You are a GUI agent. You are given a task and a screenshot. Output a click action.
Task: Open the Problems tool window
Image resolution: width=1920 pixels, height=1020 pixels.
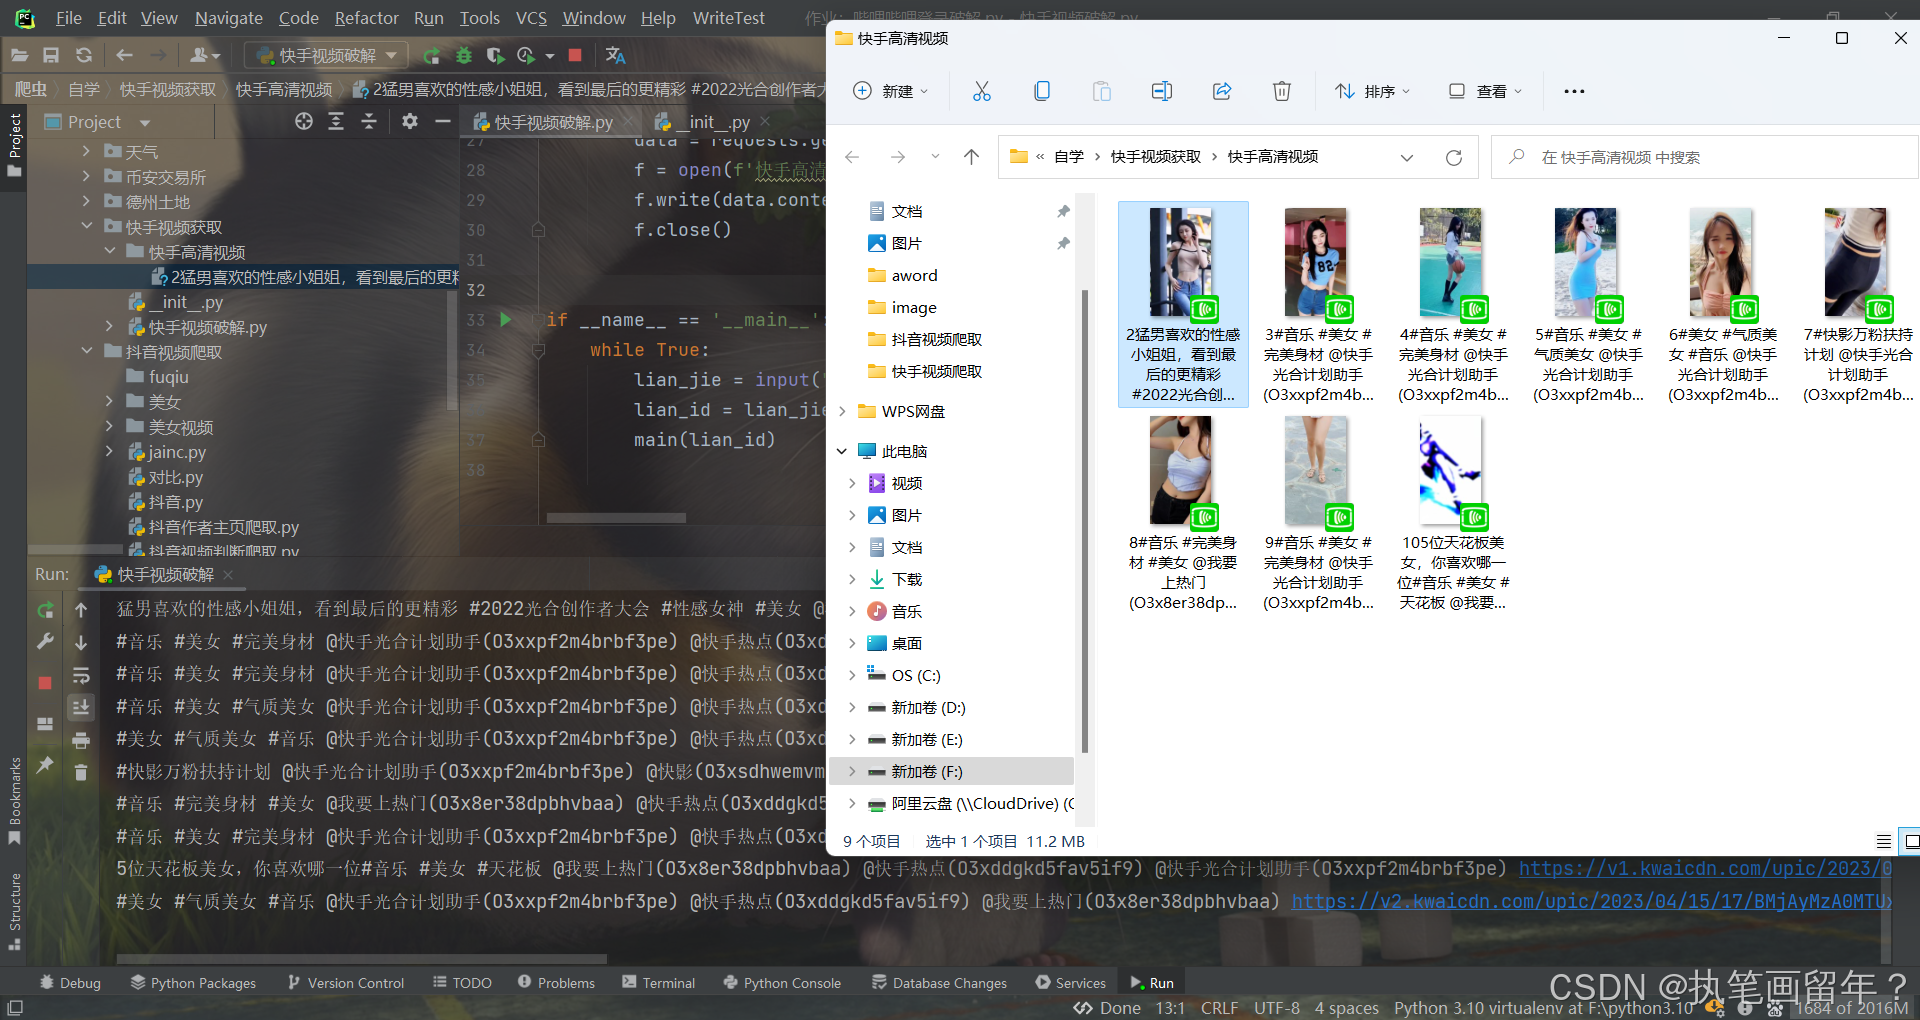click(x=556, y=983)
